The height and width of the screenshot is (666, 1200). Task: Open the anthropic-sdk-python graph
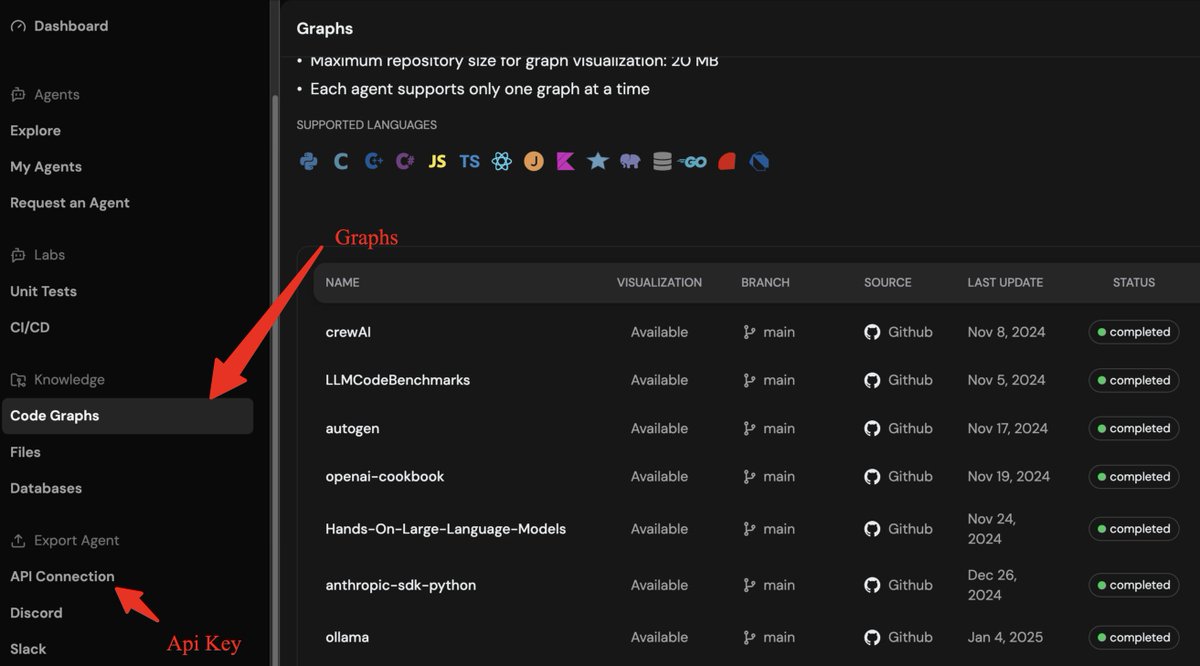tap(401, 585)
